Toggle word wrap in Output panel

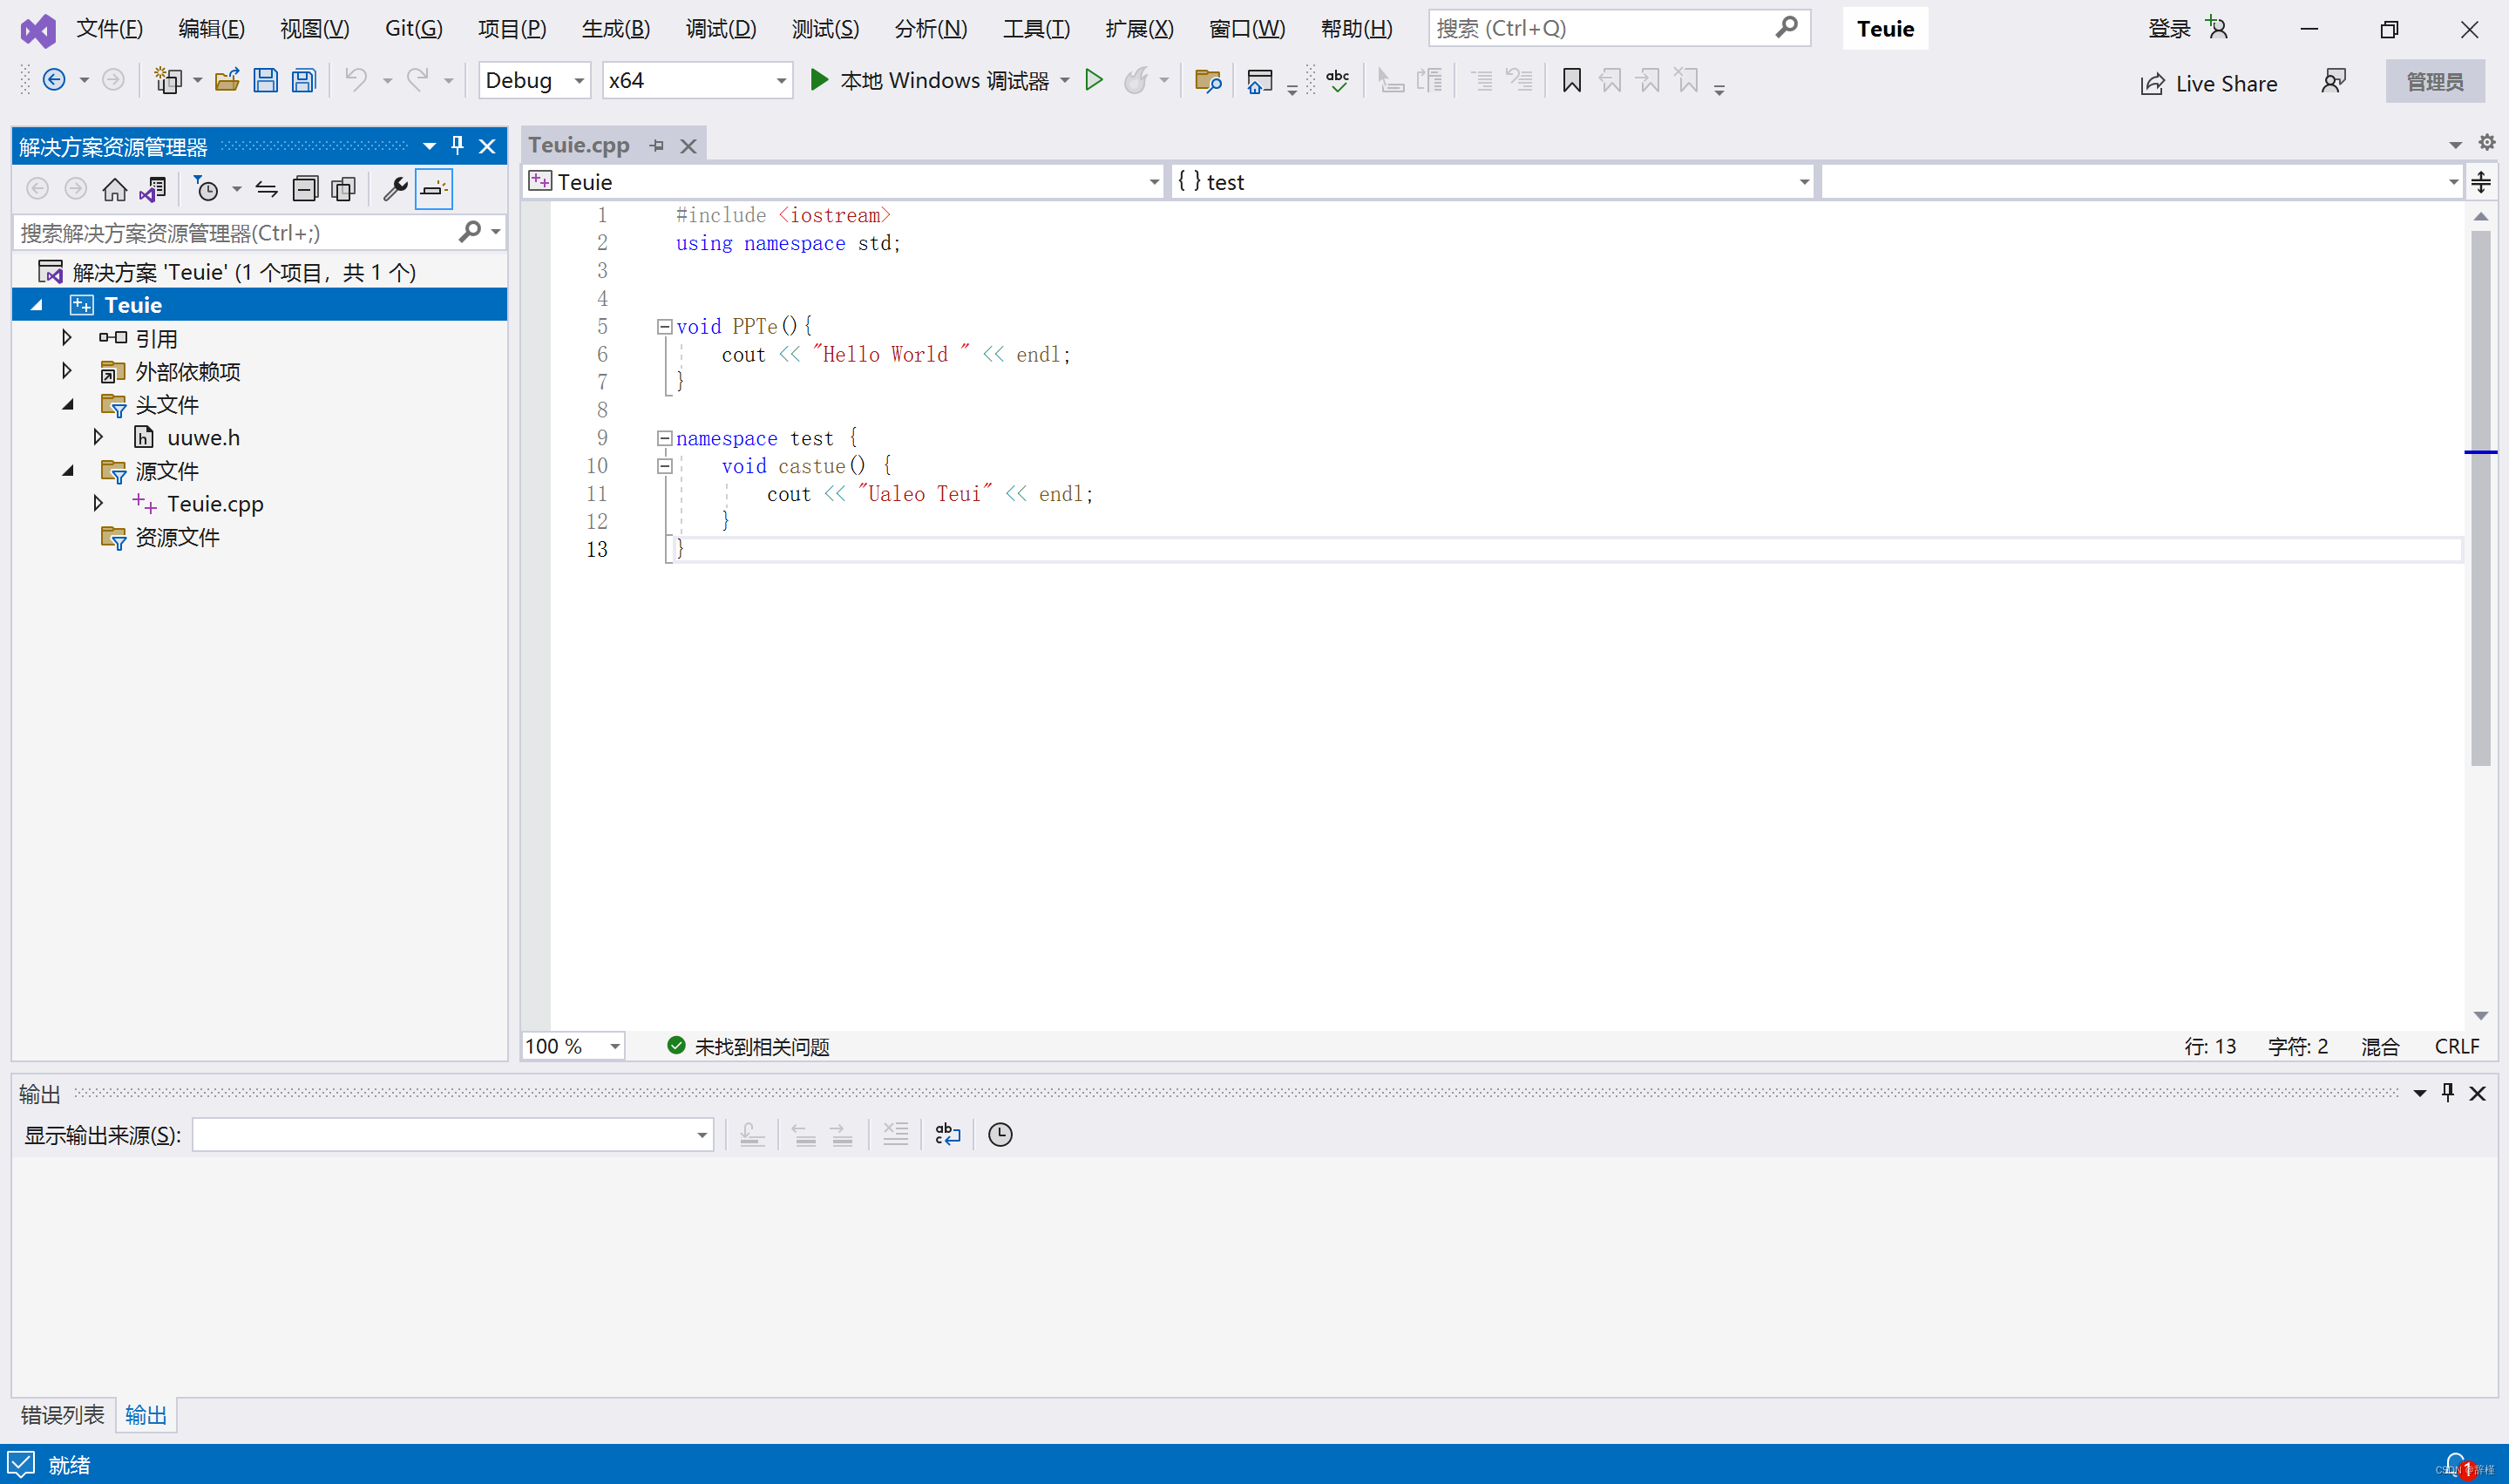pos(947,1134)
